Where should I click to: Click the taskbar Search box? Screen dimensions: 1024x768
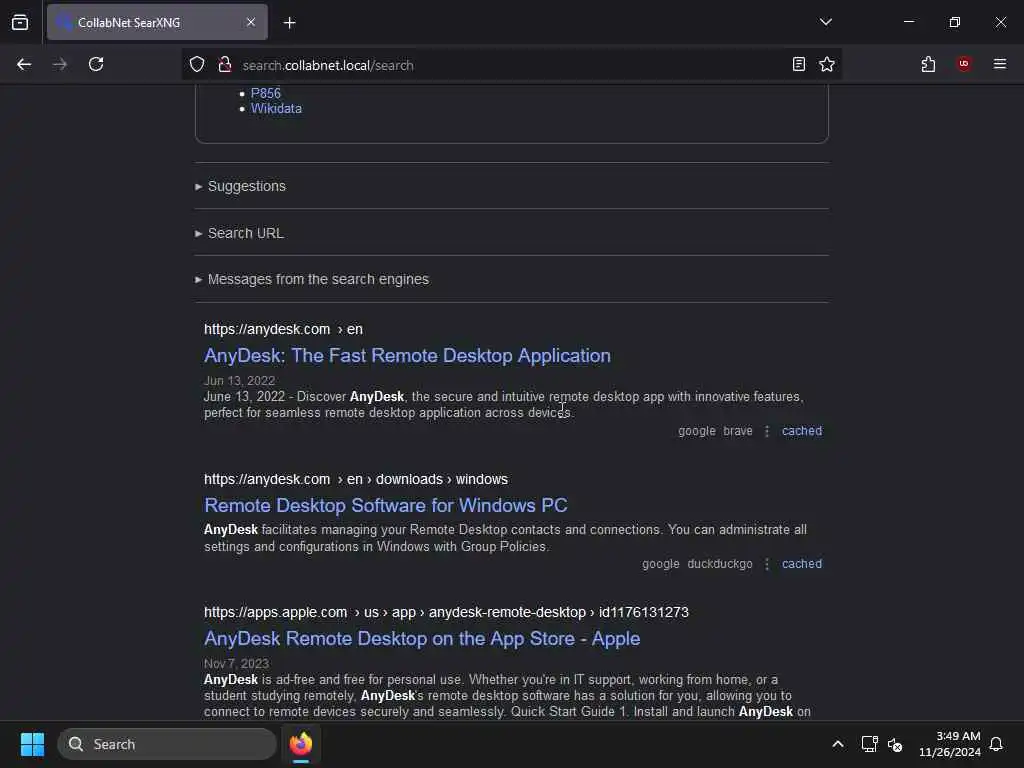167,744
